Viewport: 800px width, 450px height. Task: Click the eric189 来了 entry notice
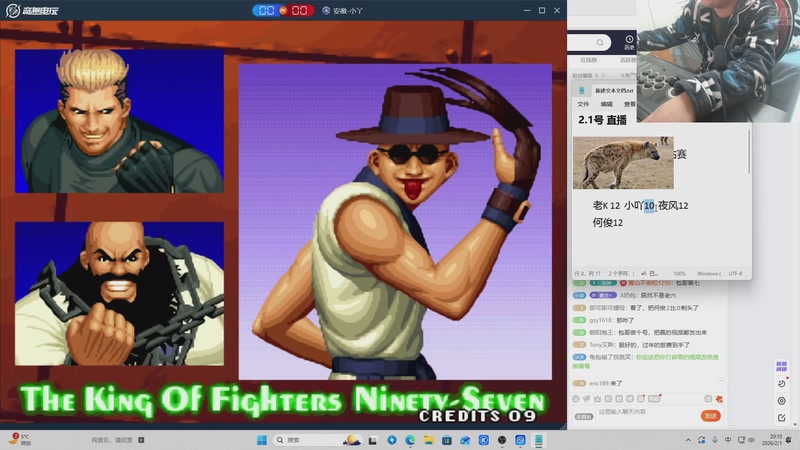[597, 383]
